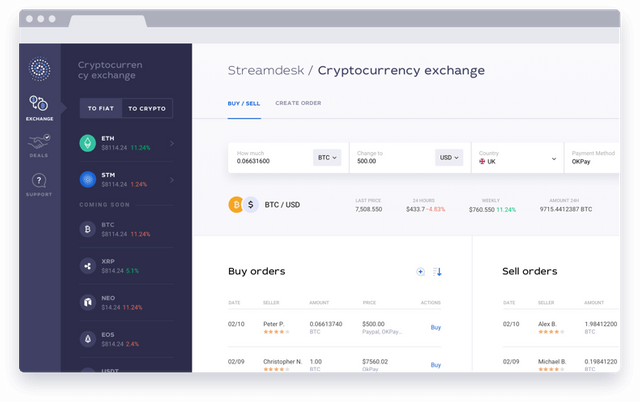Image resolution: width=640 pixels, height=402 pixels.
Task: Expand the ETH row chevron
Action: (172, 143)
